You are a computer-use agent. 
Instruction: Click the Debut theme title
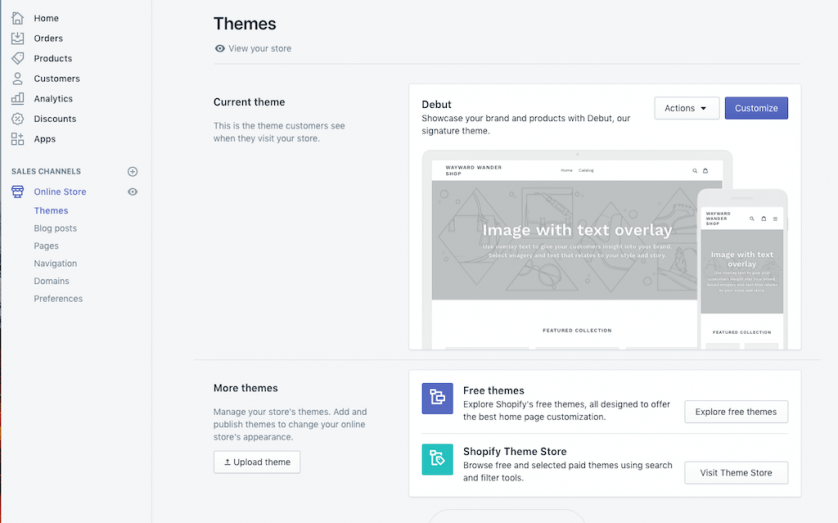(436, 104)
